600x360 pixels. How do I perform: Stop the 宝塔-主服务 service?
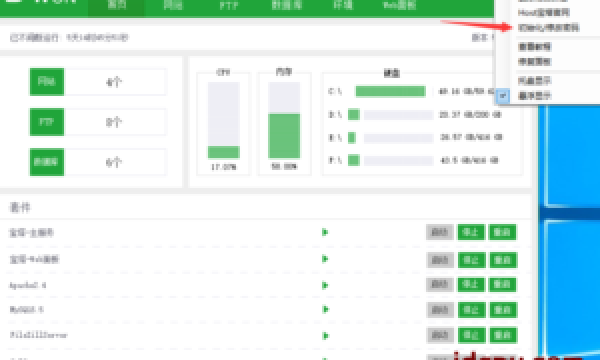click(471, 232)
